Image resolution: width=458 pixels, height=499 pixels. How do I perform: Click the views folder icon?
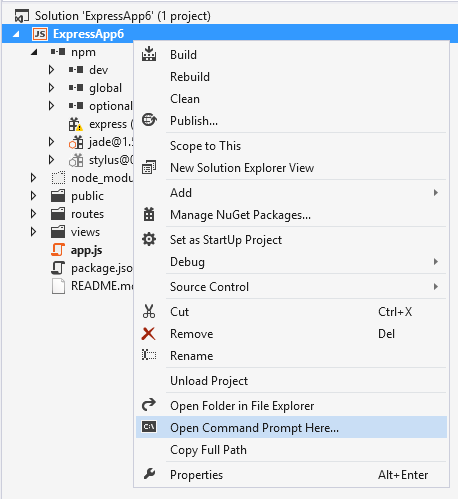58,232
